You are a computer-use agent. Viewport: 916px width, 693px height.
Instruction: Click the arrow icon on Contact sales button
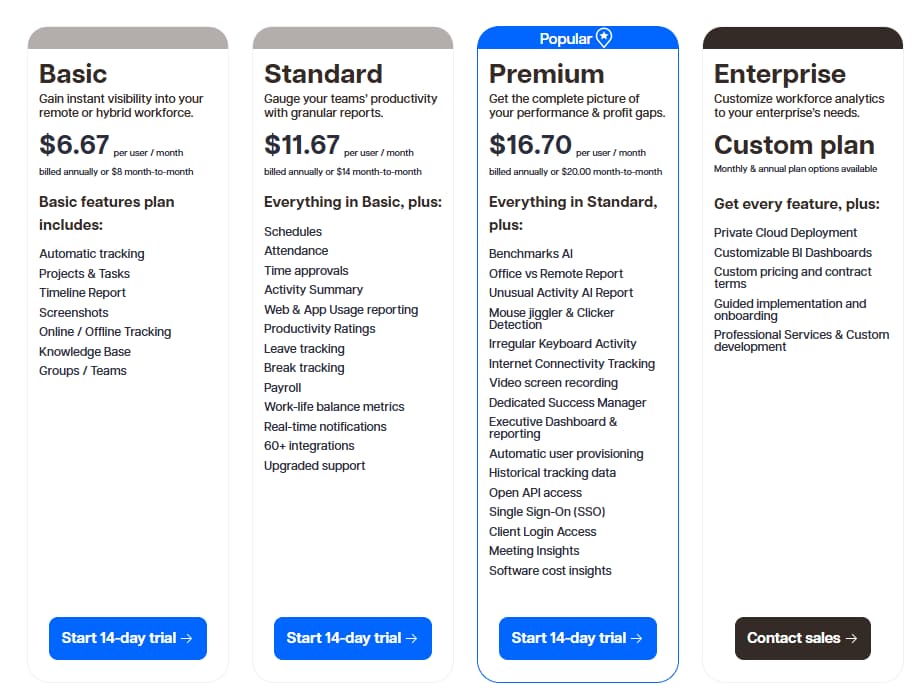tap(853, 638)
